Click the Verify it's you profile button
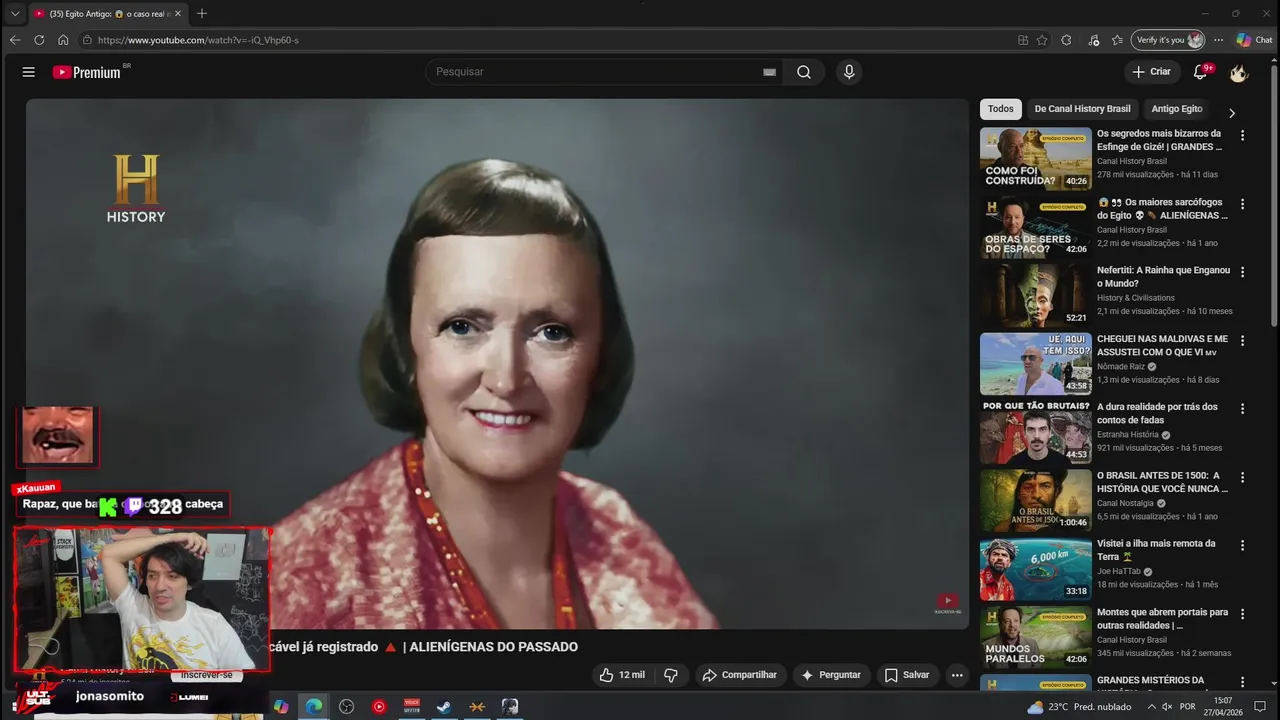 tap(1168, 40)
